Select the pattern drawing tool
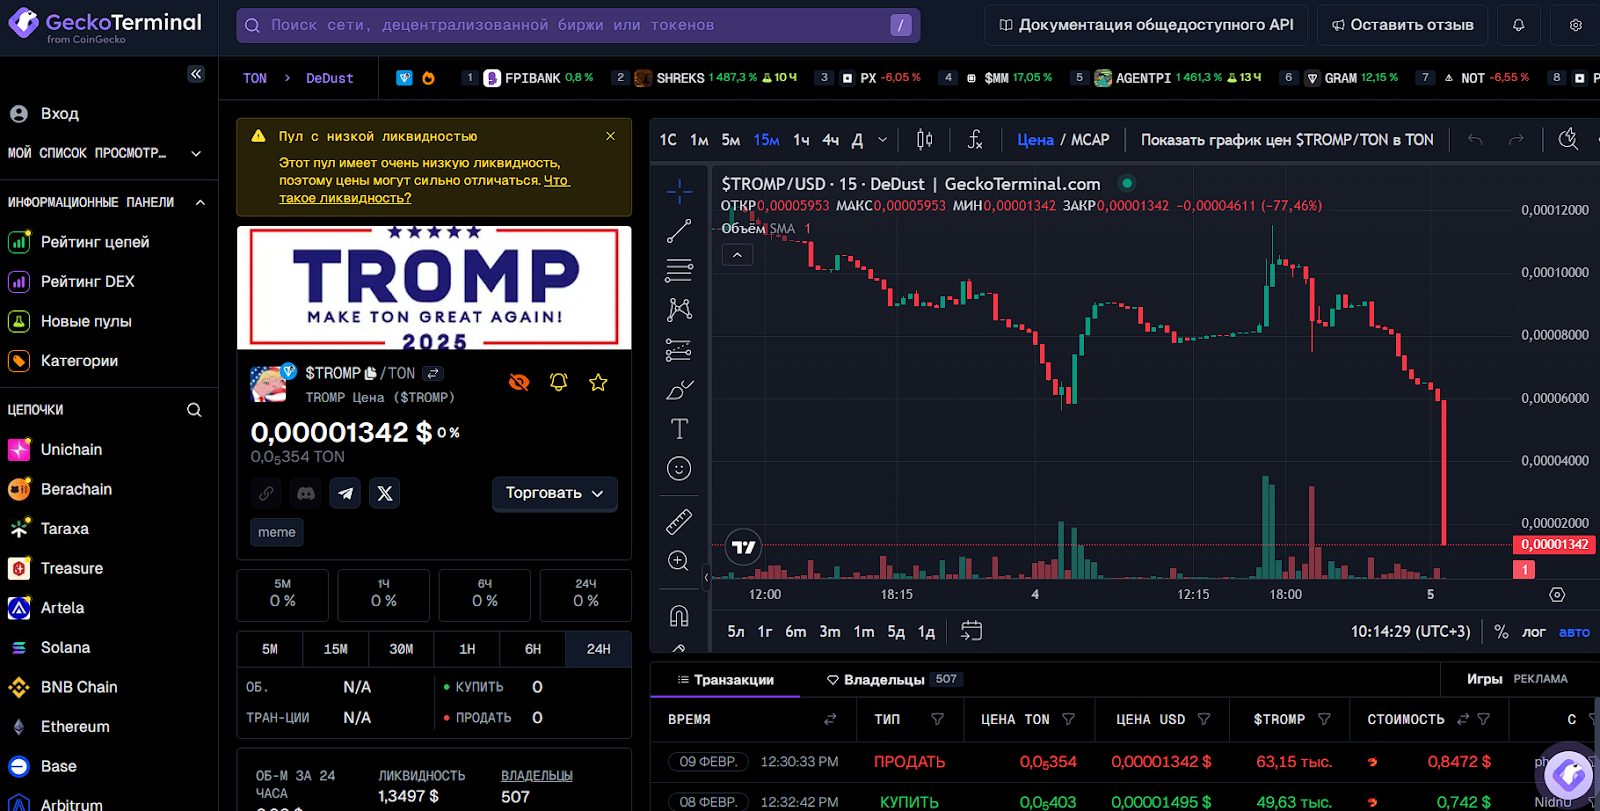The image size is (1600, 811). 679,310
